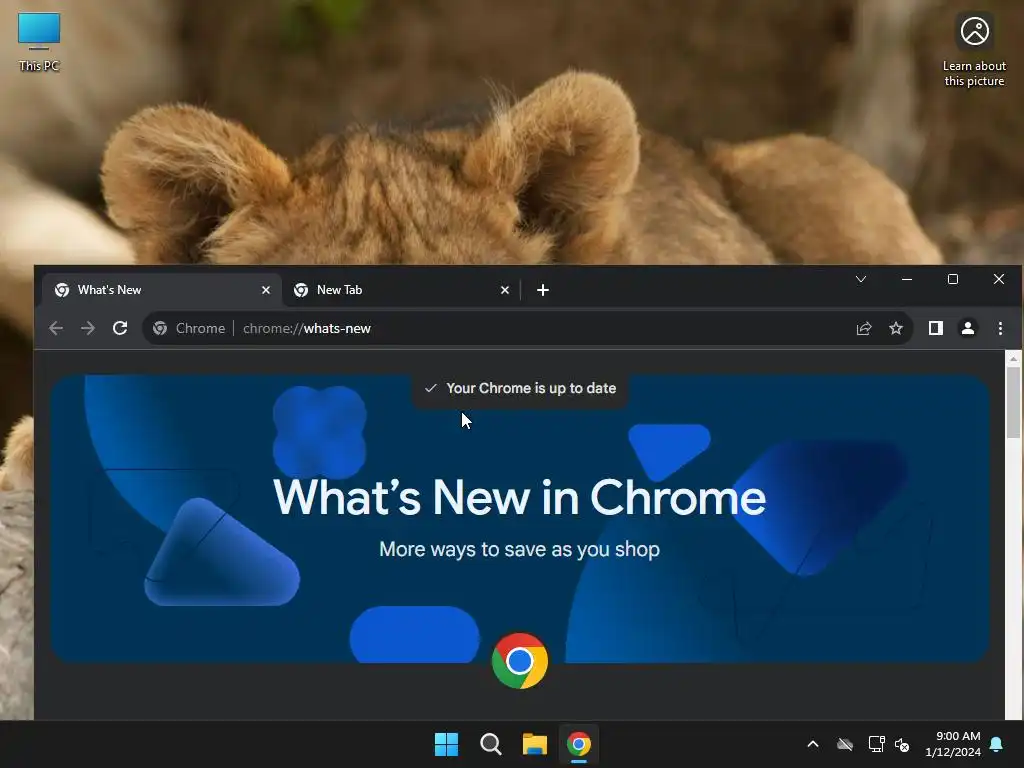Screen dimensions: 1024x768
Task: Click 'More ways to save as you shop'
Action: click(x=519, y=549)
